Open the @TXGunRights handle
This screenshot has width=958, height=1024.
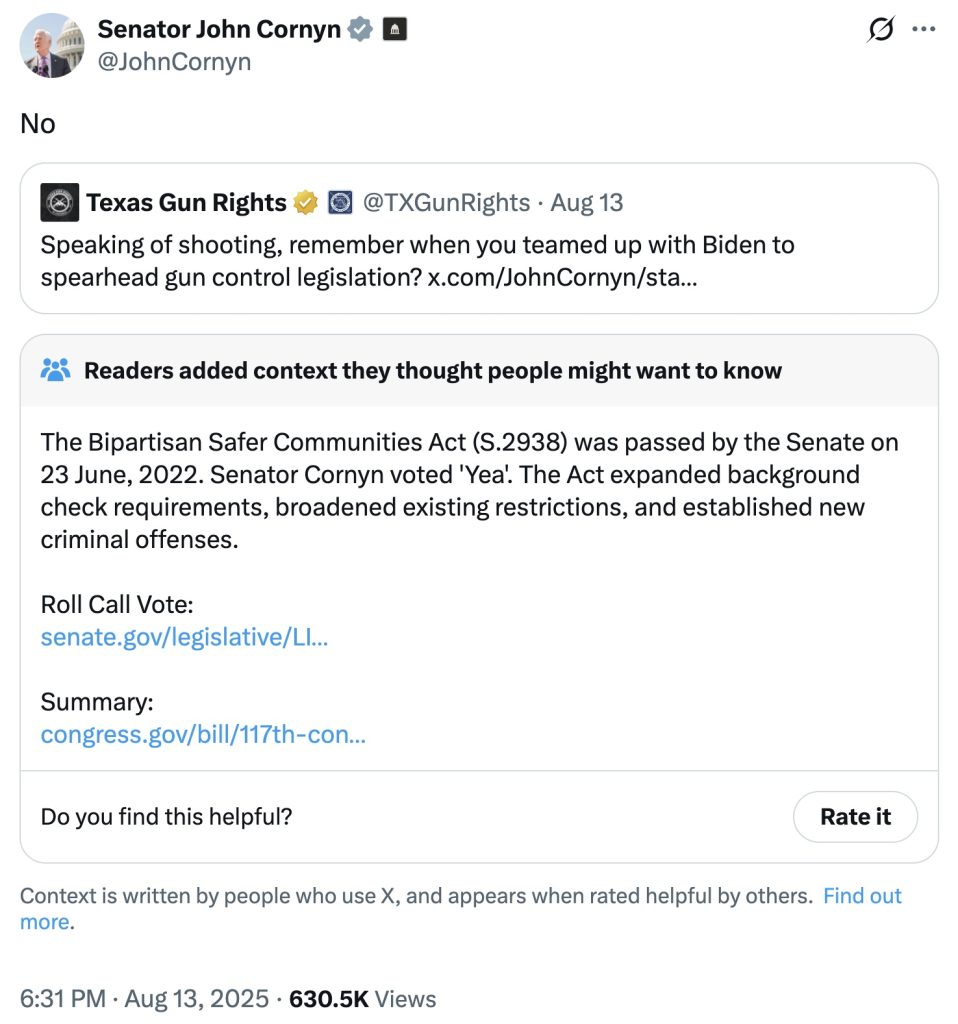[446, 203]
